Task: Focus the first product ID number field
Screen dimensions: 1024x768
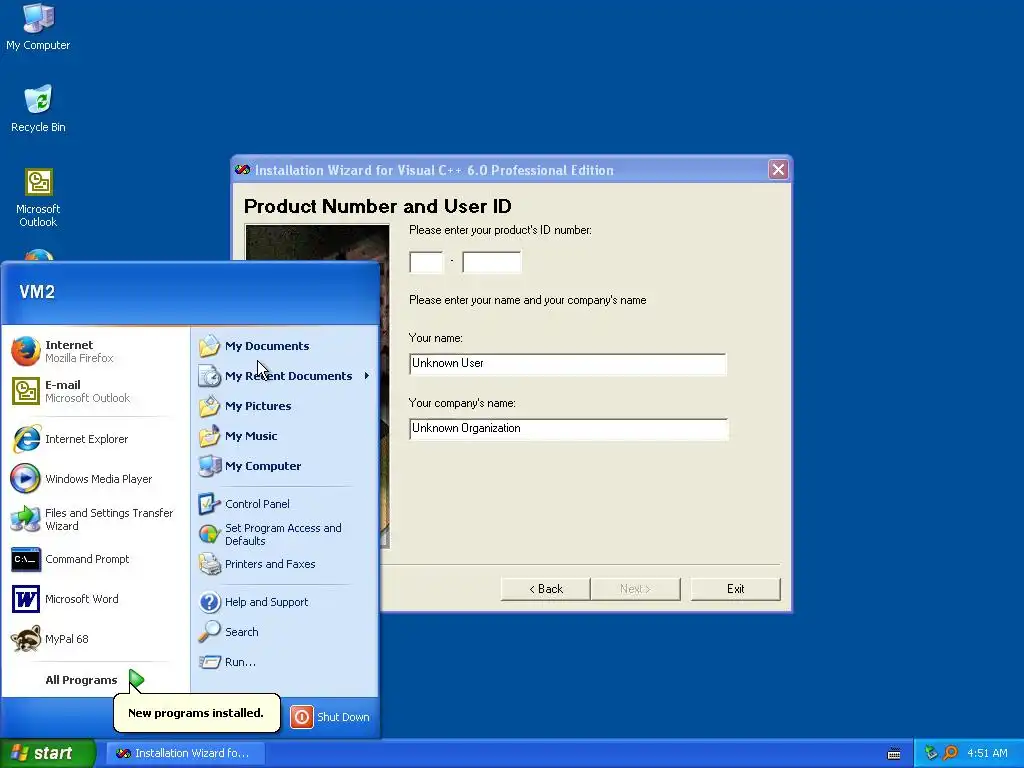Action: click(x=426, y=262)
